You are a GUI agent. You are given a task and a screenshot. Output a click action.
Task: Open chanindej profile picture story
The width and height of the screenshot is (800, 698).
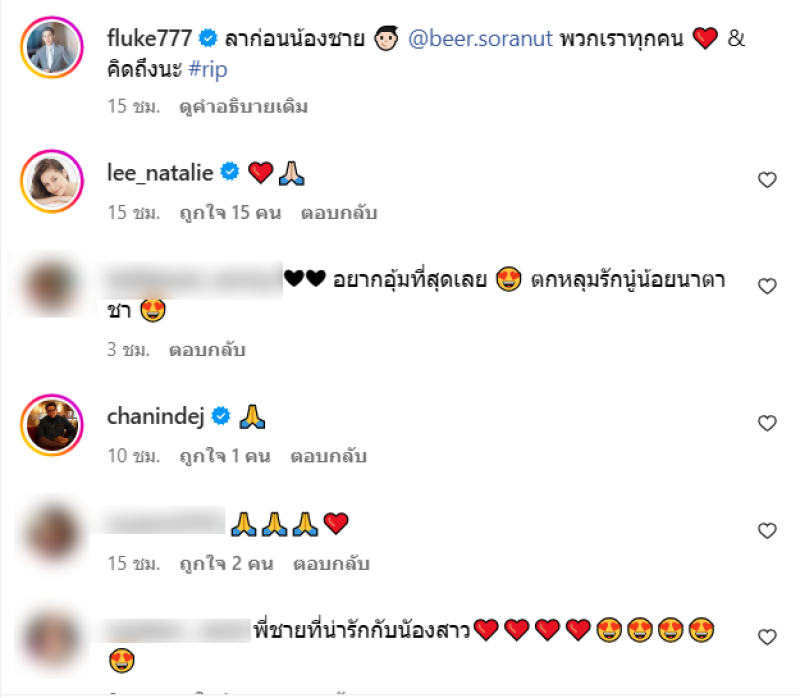point(52,425)
